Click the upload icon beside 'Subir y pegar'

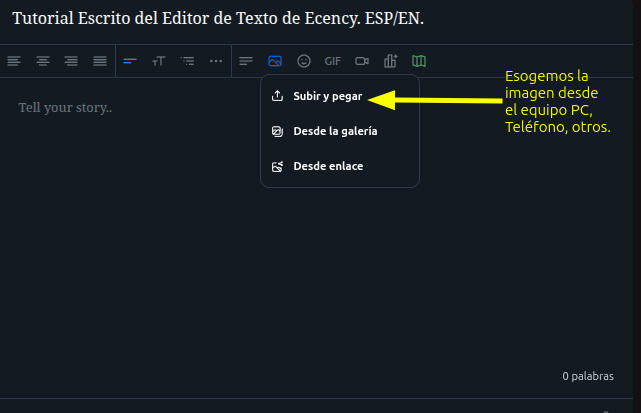click(x=277, y=96)
